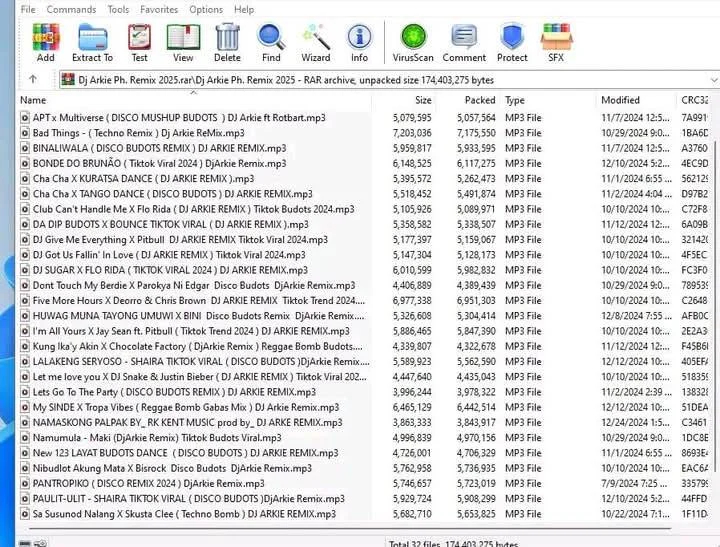Open the Favorites menu
The image size is (720, 547).
159,9
